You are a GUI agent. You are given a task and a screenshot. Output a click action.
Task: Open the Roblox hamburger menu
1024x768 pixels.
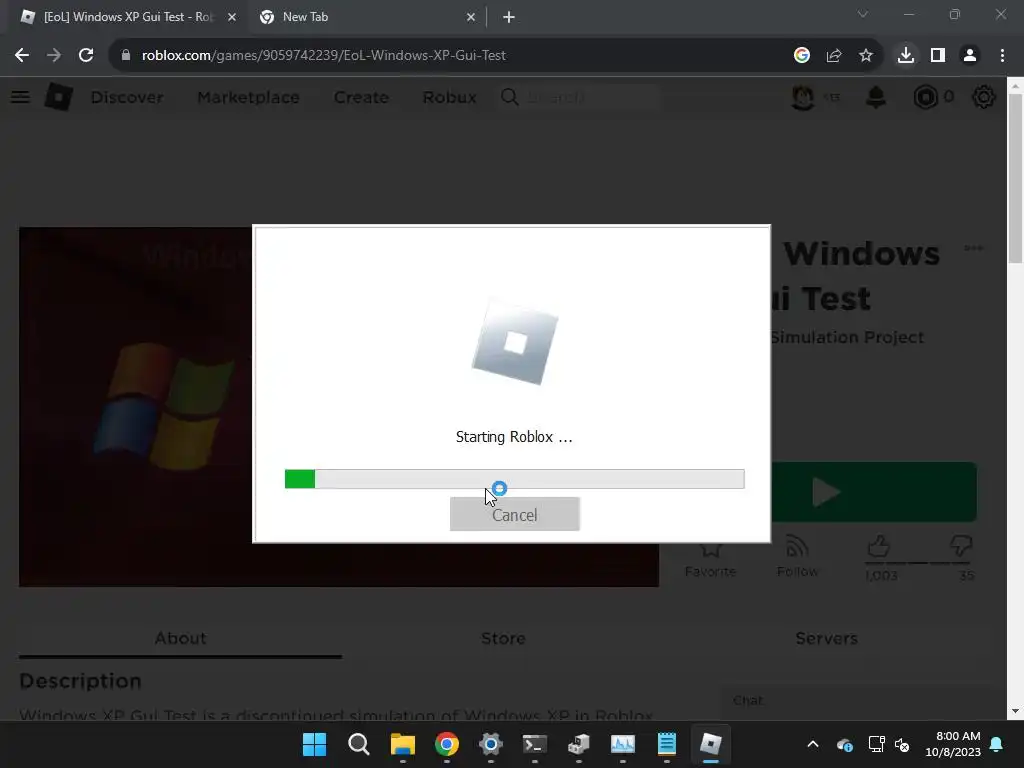tap(20, 97)
